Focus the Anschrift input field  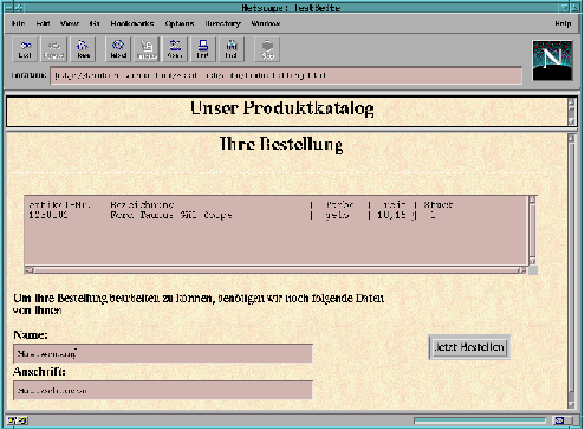point(163,390)
